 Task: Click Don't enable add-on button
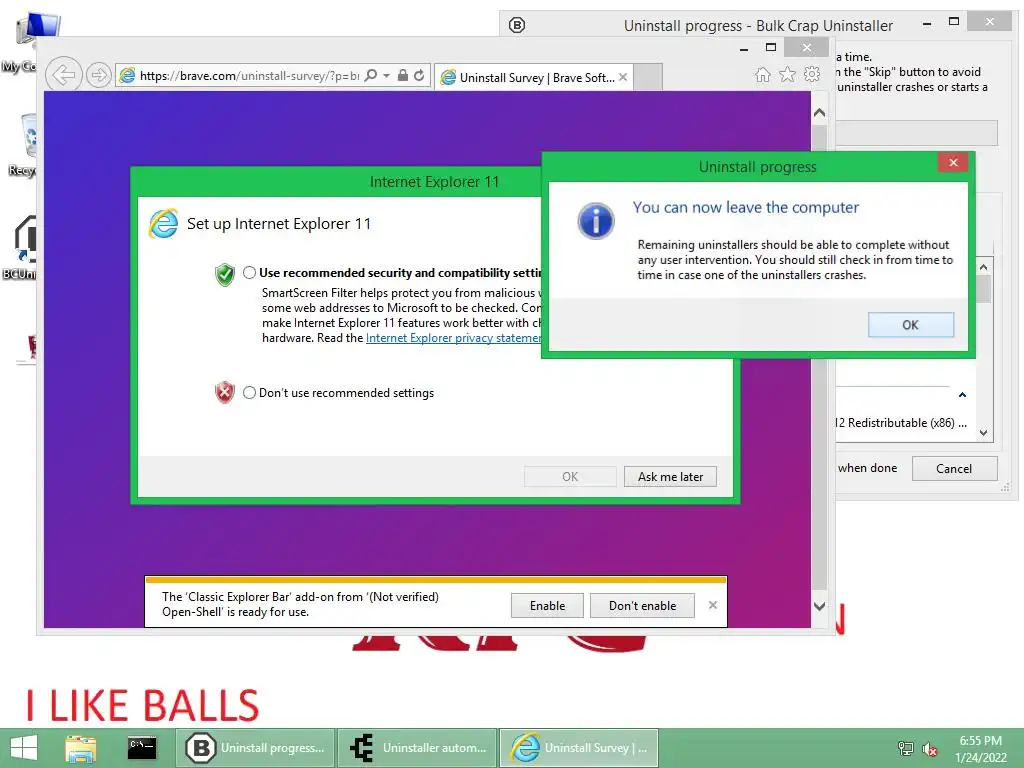tap(643, 605)
